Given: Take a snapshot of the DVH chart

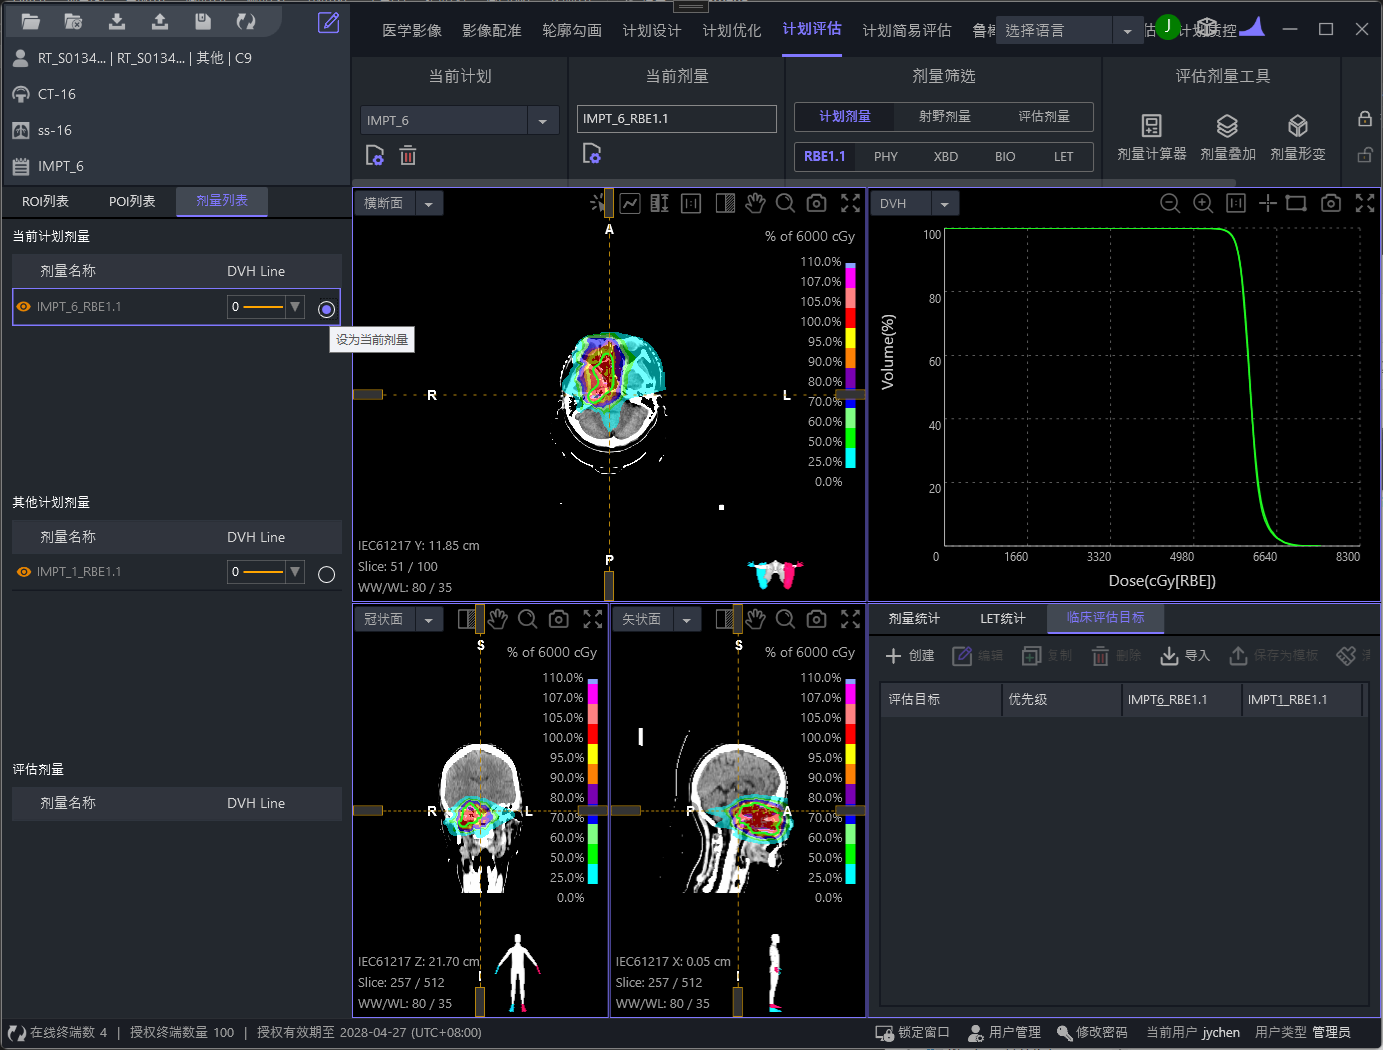Looking at the screenshot, I should point(1330,203).
